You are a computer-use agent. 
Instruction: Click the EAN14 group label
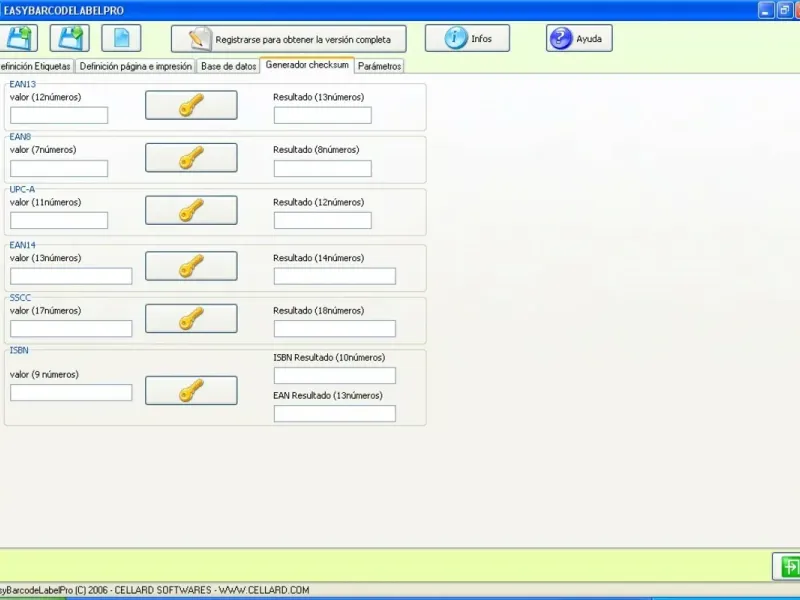coord(22,245)
